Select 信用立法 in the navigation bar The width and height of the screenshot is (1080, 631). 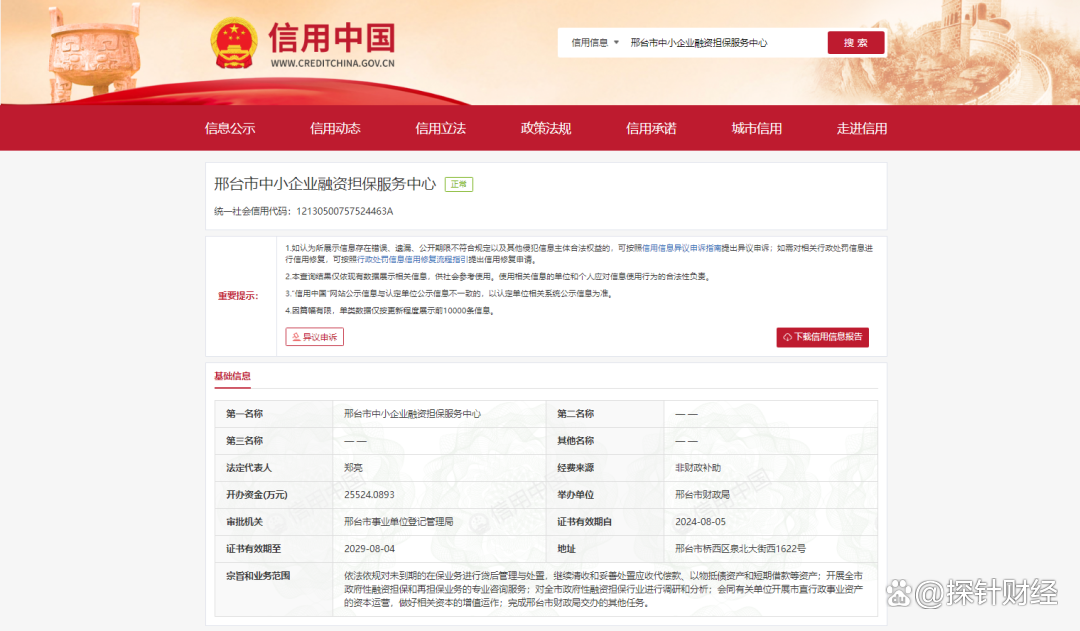[x=440, y=128]
